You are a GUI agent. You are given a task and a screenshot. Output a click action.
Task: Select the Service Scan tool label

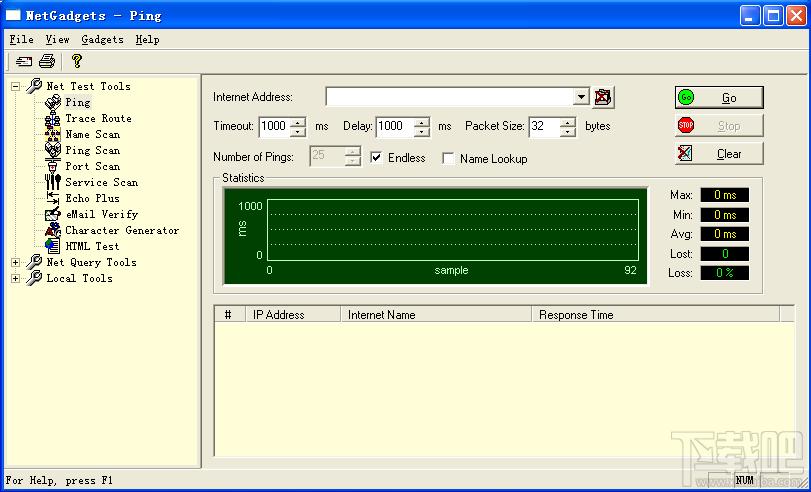pos(101,182)
